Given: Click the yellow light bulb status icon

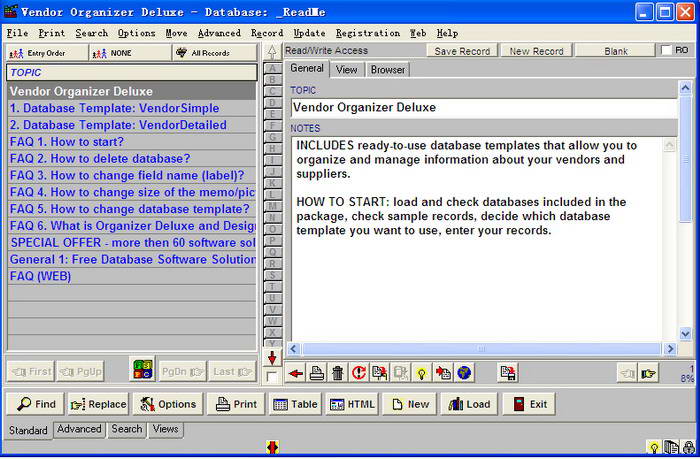Looking at the screenshot, I should click(654, 447).
